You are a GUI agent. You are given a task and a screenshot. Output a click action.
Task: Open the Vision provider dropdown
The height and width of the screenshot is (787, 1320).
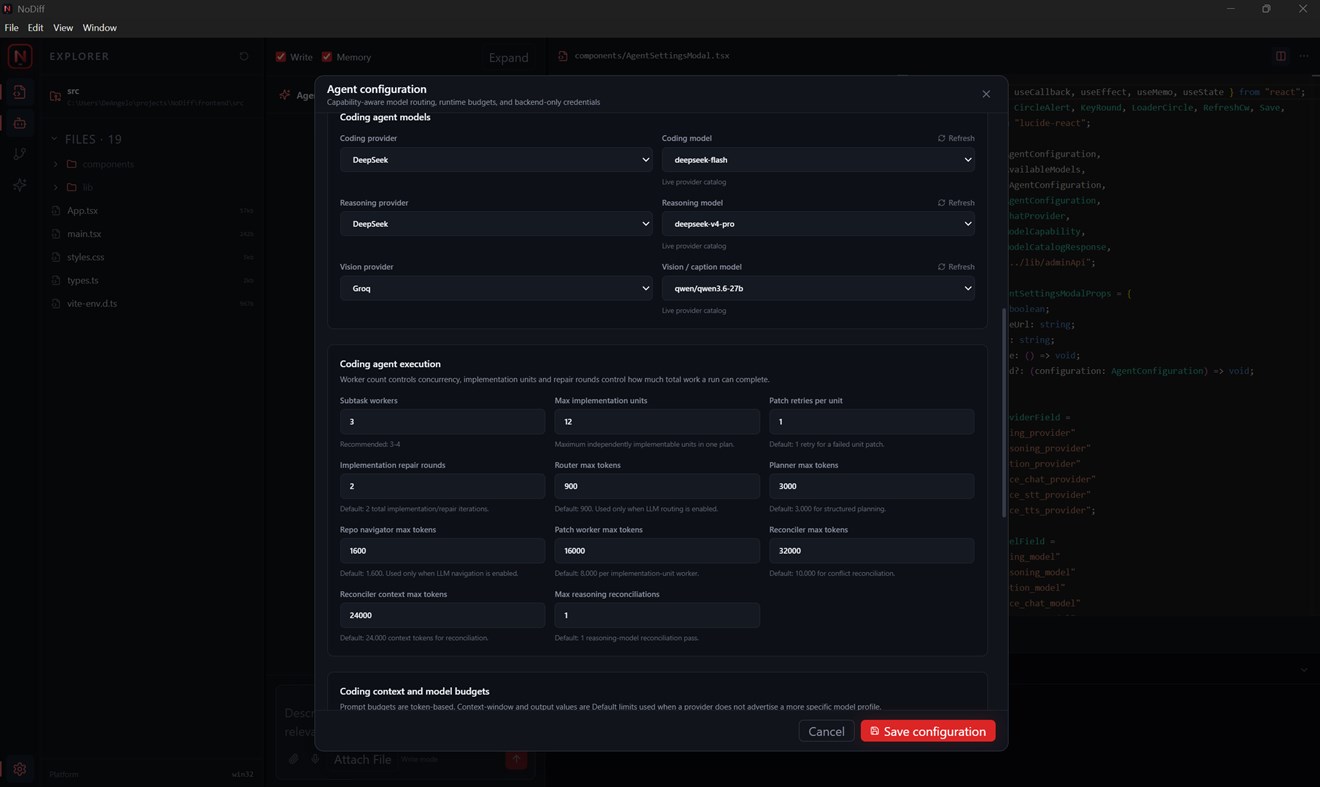tap(496, 288)
